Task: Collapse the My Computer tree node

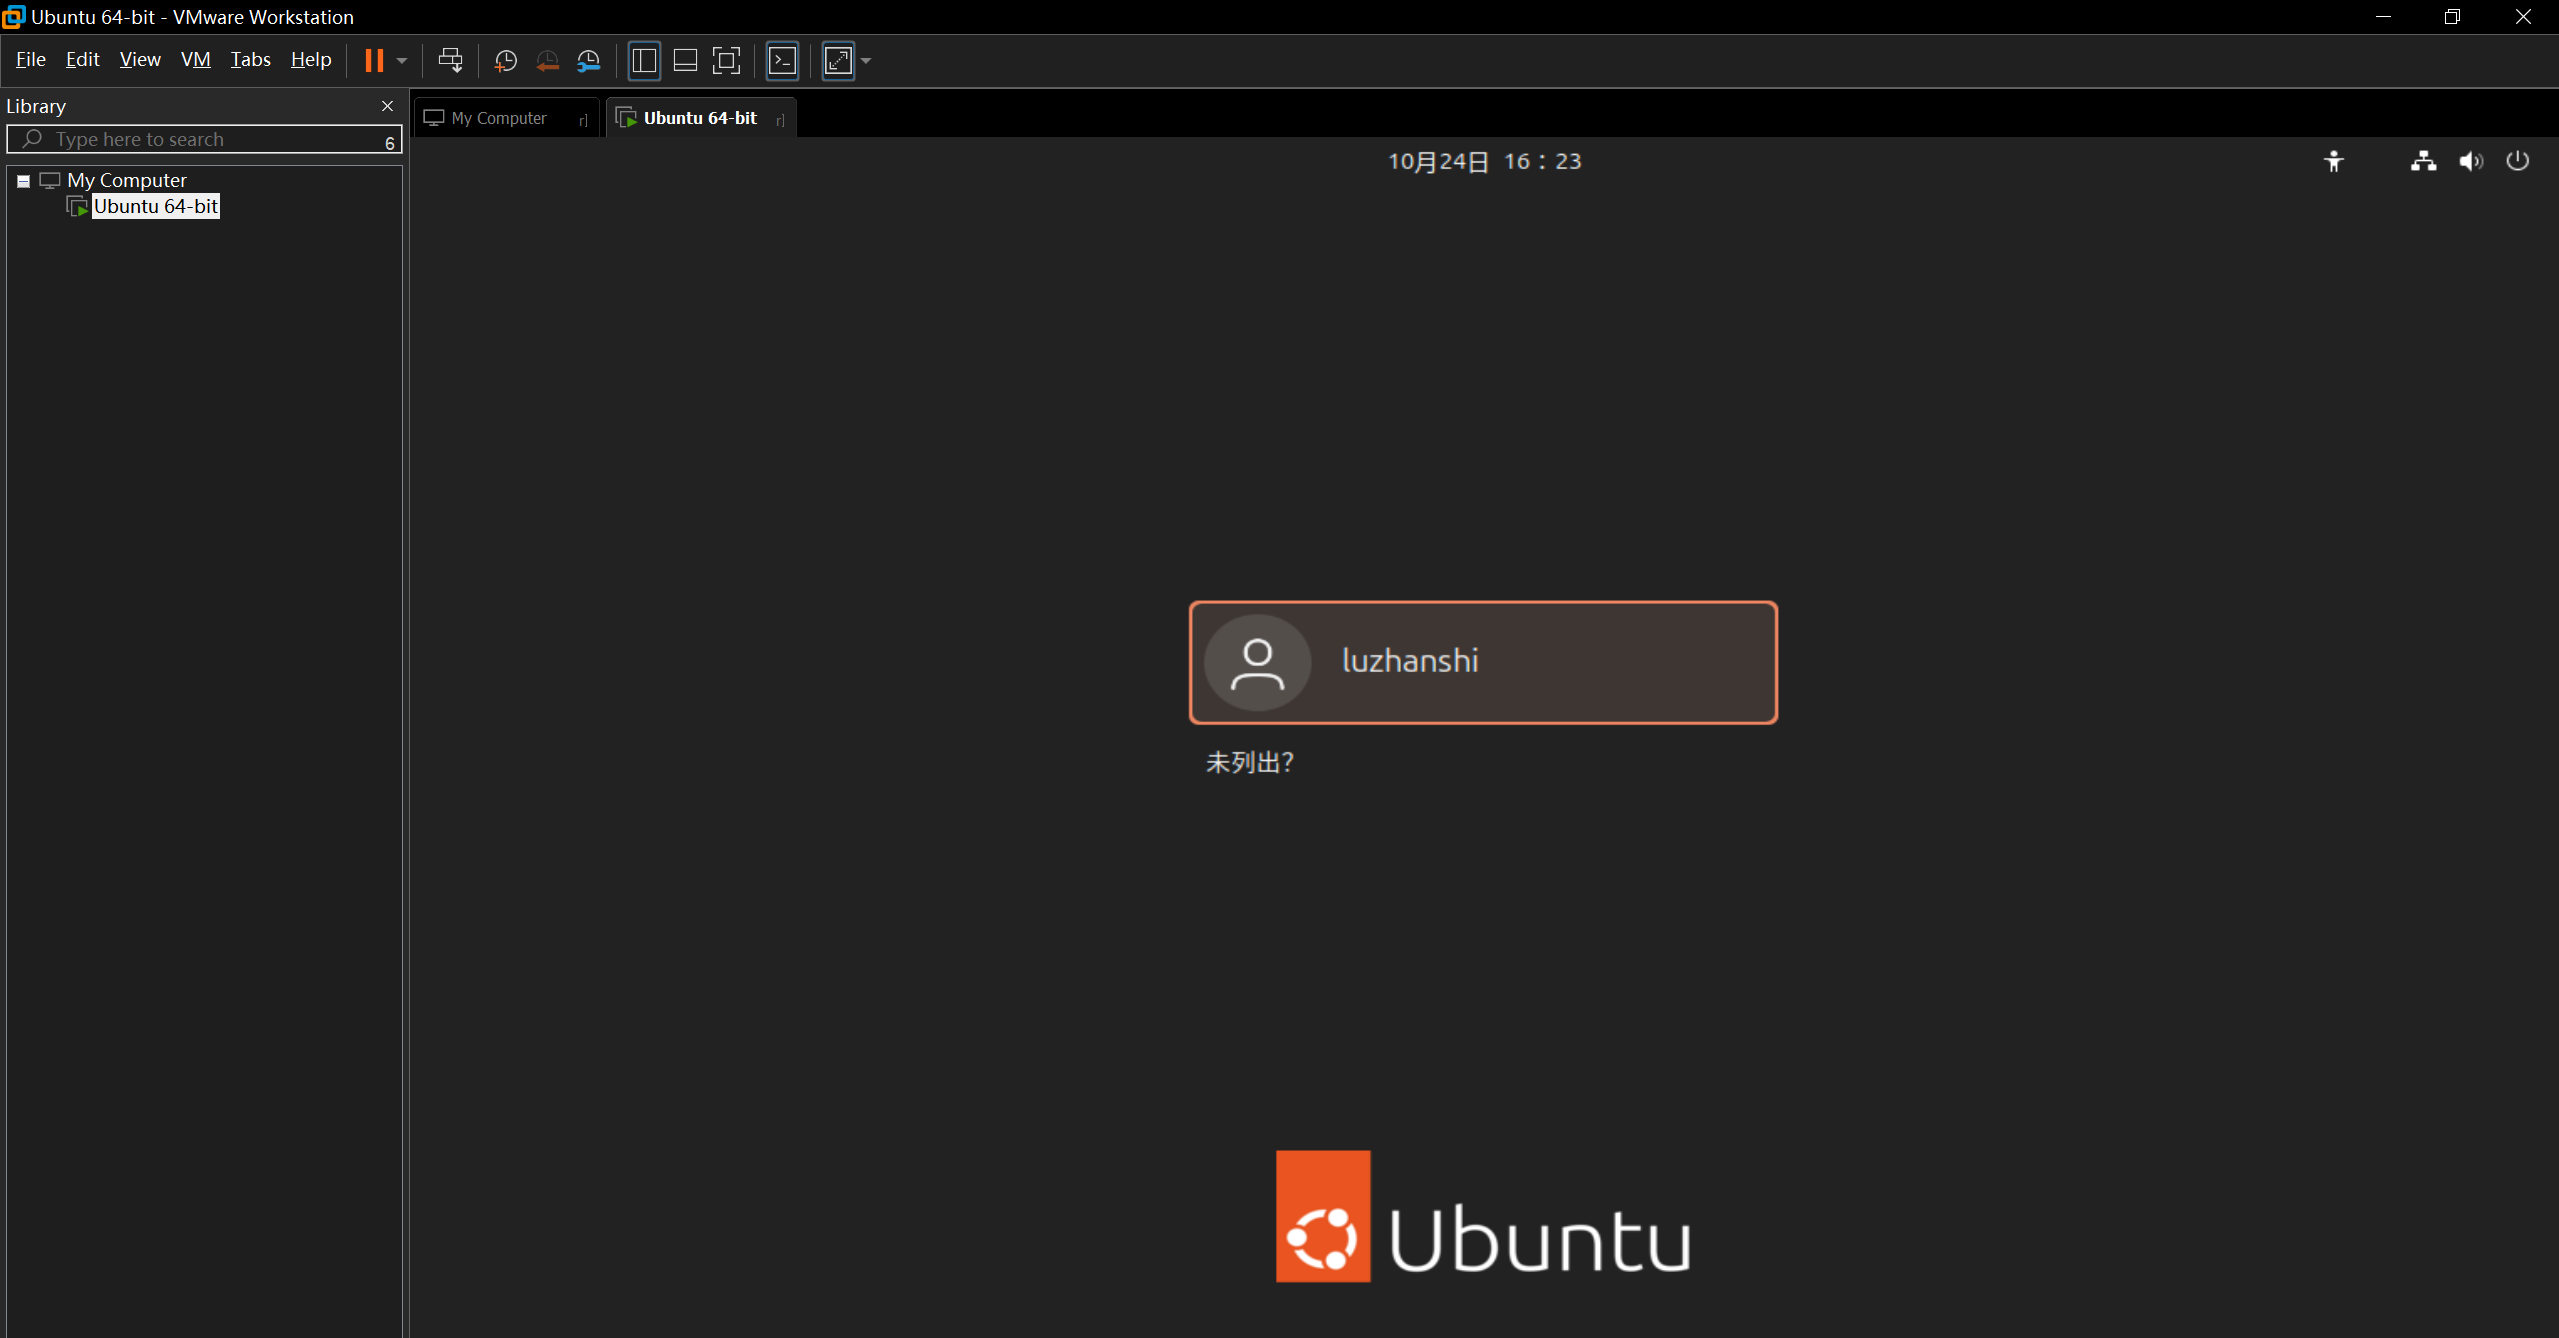Action: tap(23, 181)
